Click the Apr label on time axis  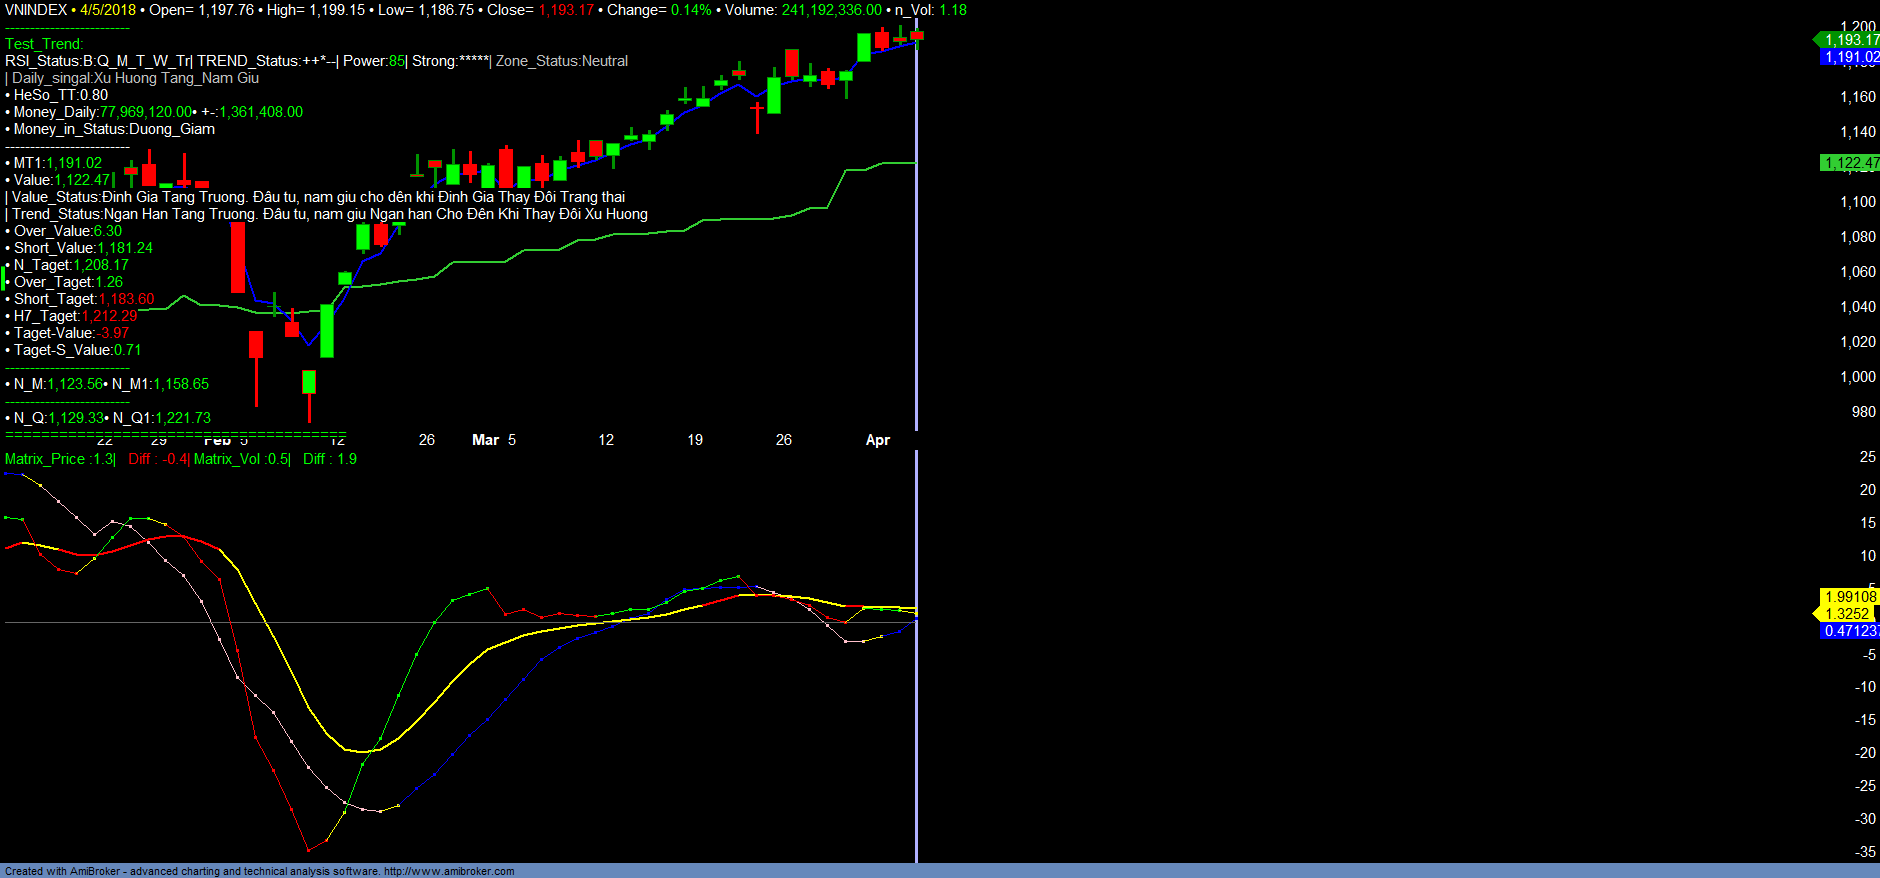tap(877, 440)
